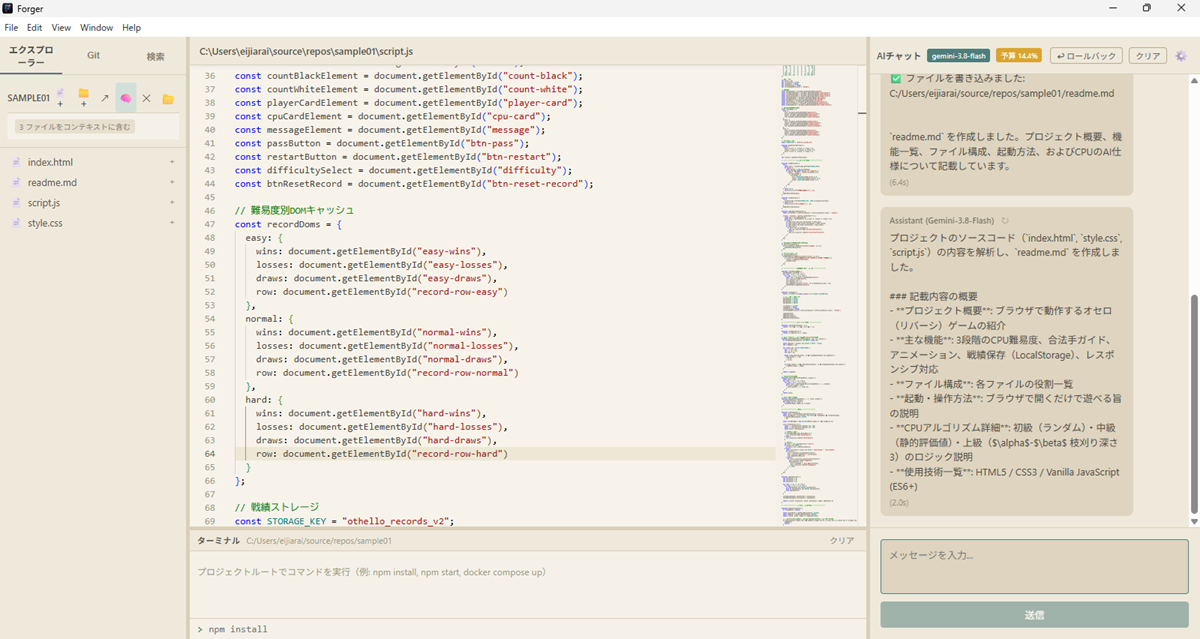Screen dimensions: 1200x639
Task: Open readme.md in the file tree
Action: coord(52,182)
